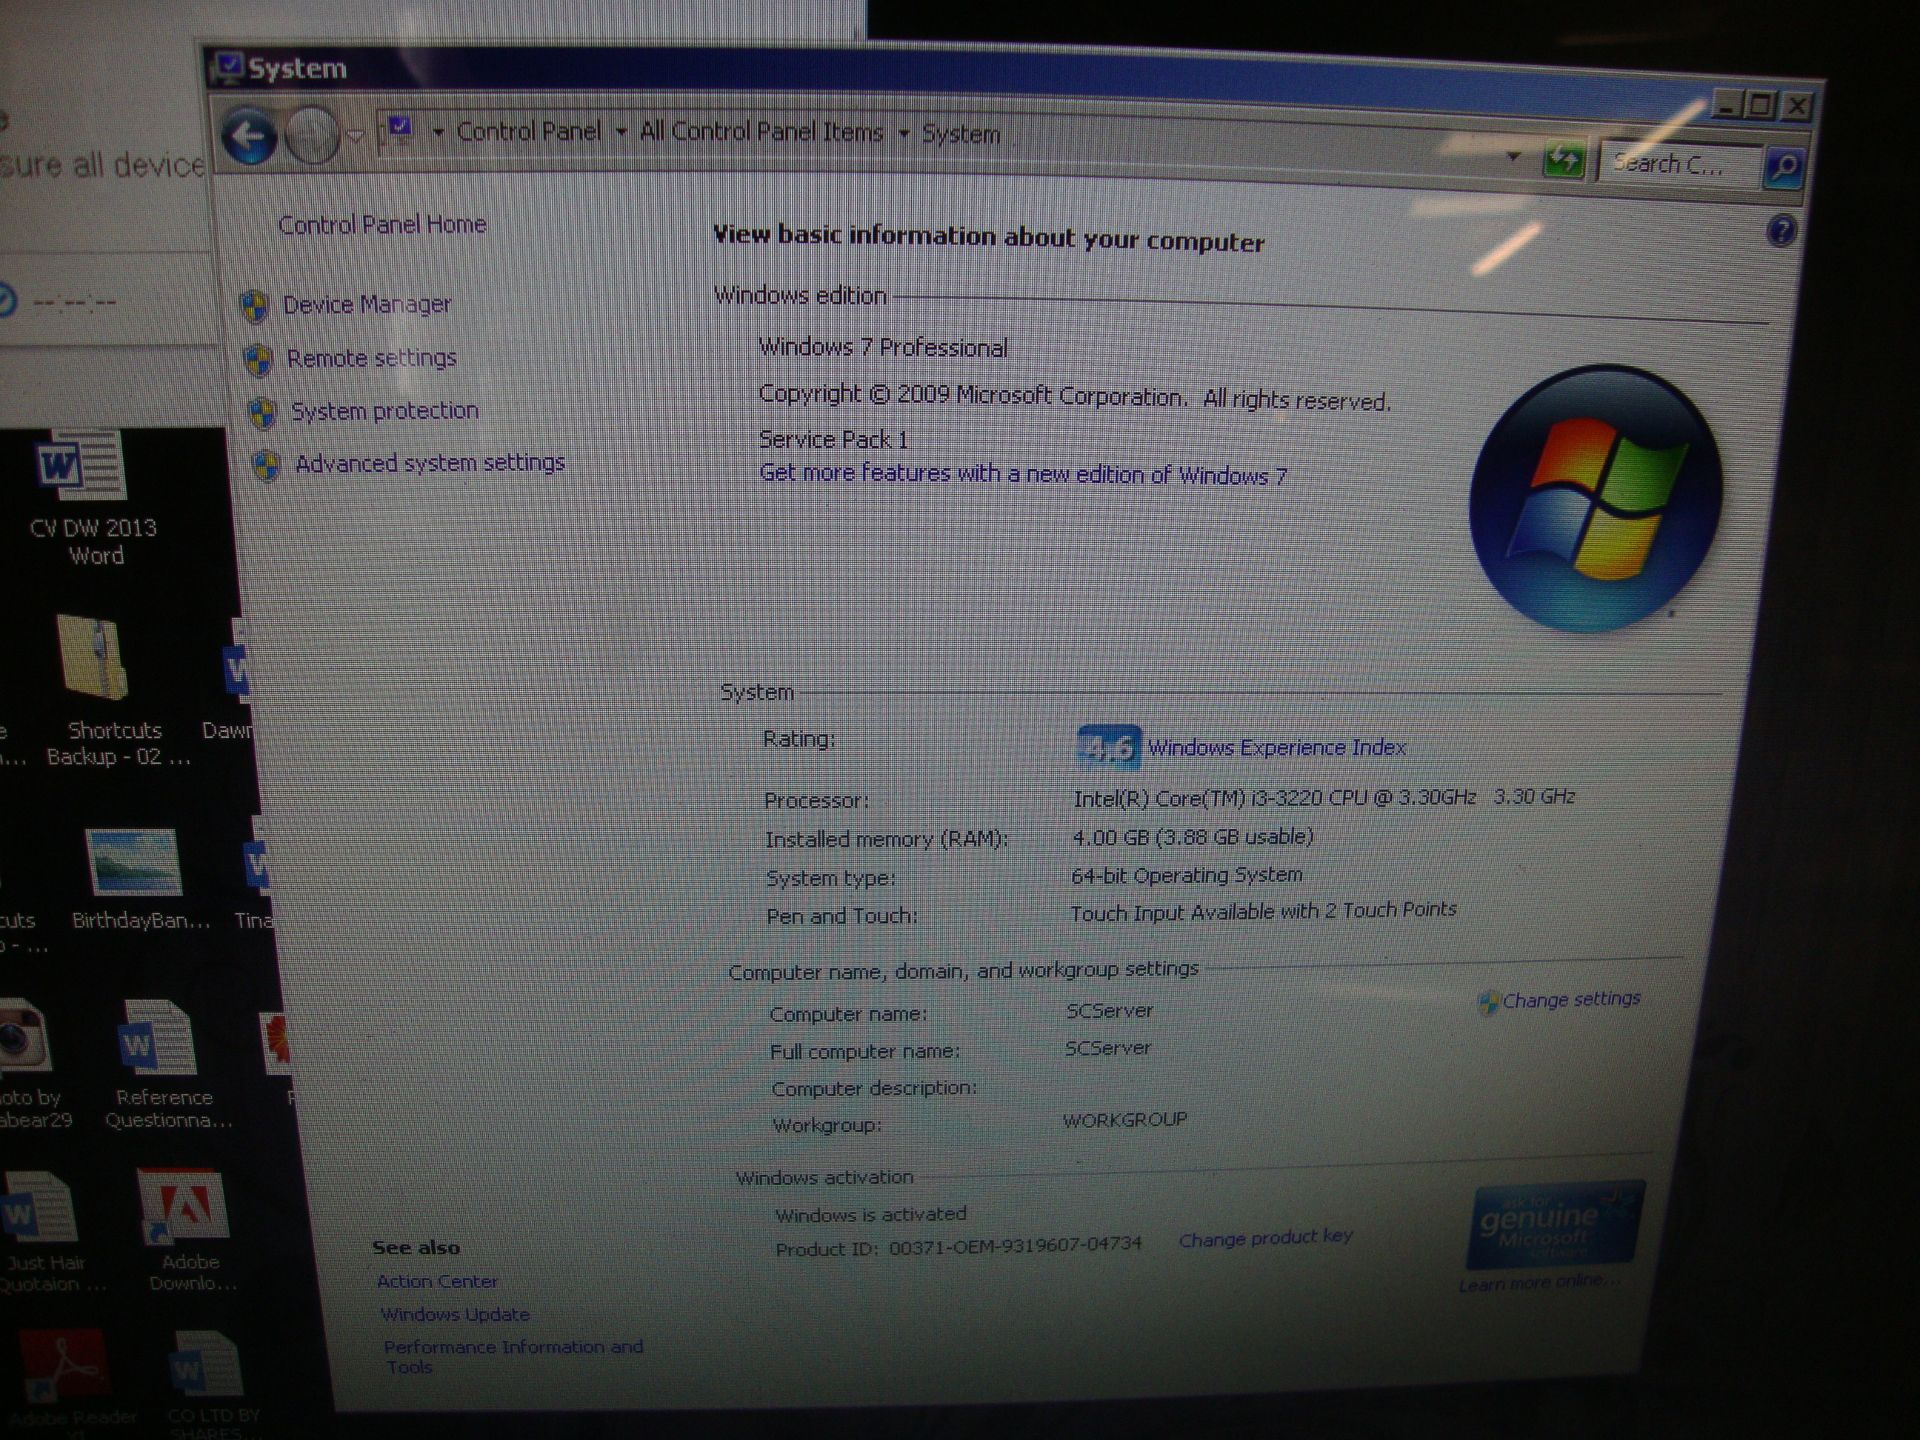Select Adobe Downlo... shortcut on desktop
The image size is (1920, 1440).
188,1231
